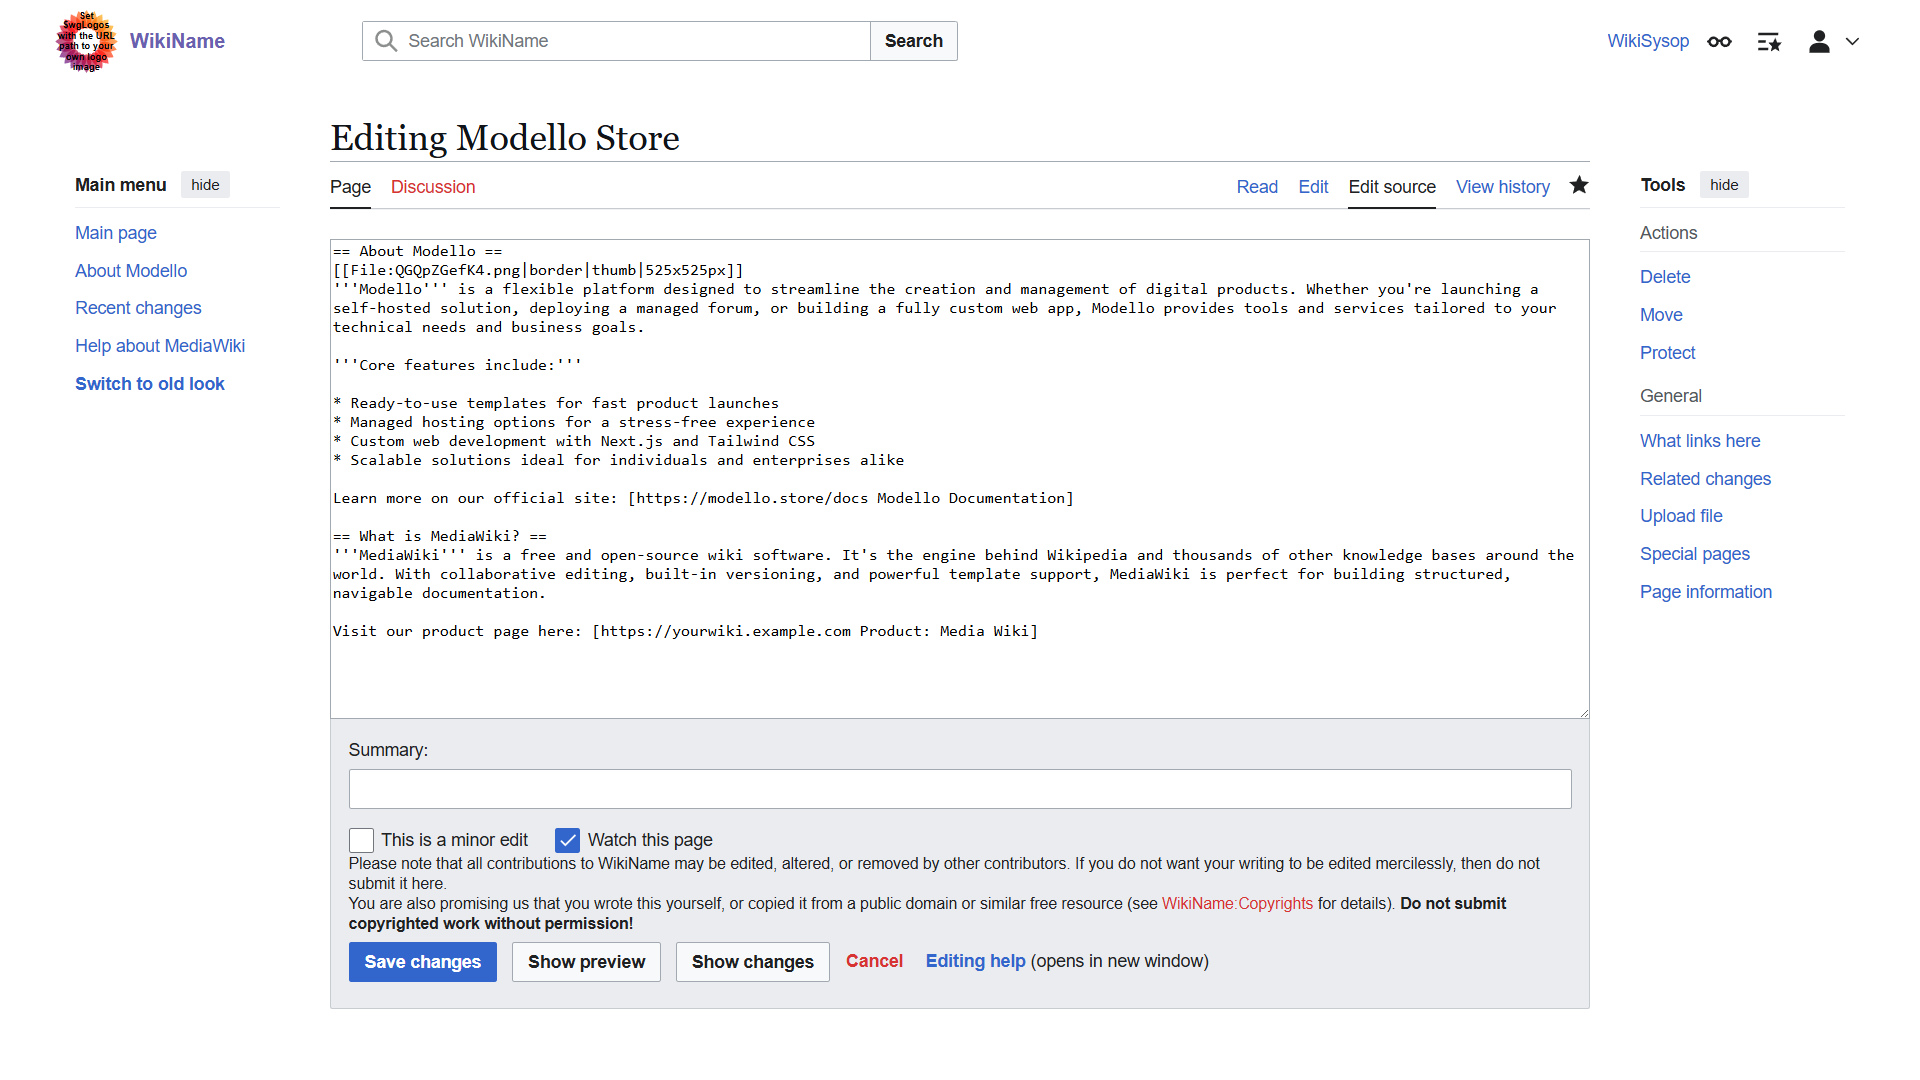Open Help about MediaWiki link
The image size is (1920, 1080).
pos(160,346)
